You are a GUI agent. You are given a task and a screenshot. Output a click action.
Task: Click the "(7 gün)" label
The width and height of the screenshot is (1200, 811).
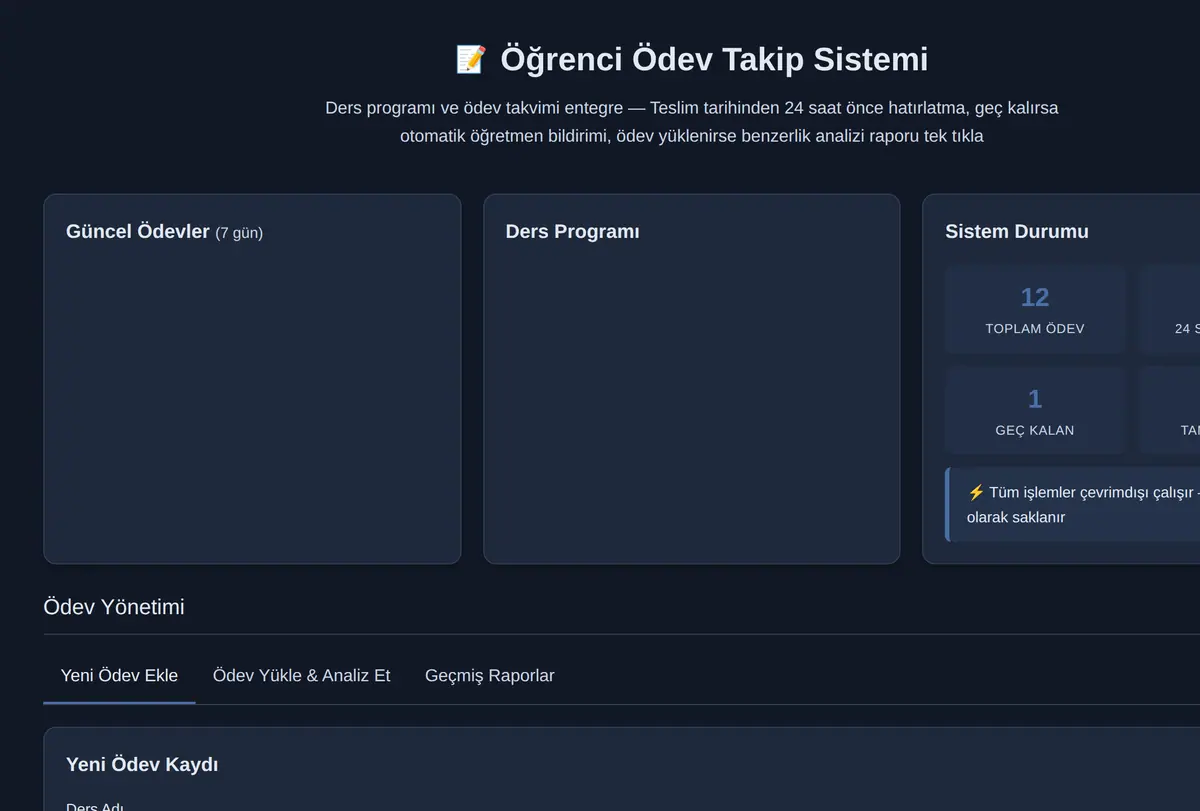(x=239, y=233)
